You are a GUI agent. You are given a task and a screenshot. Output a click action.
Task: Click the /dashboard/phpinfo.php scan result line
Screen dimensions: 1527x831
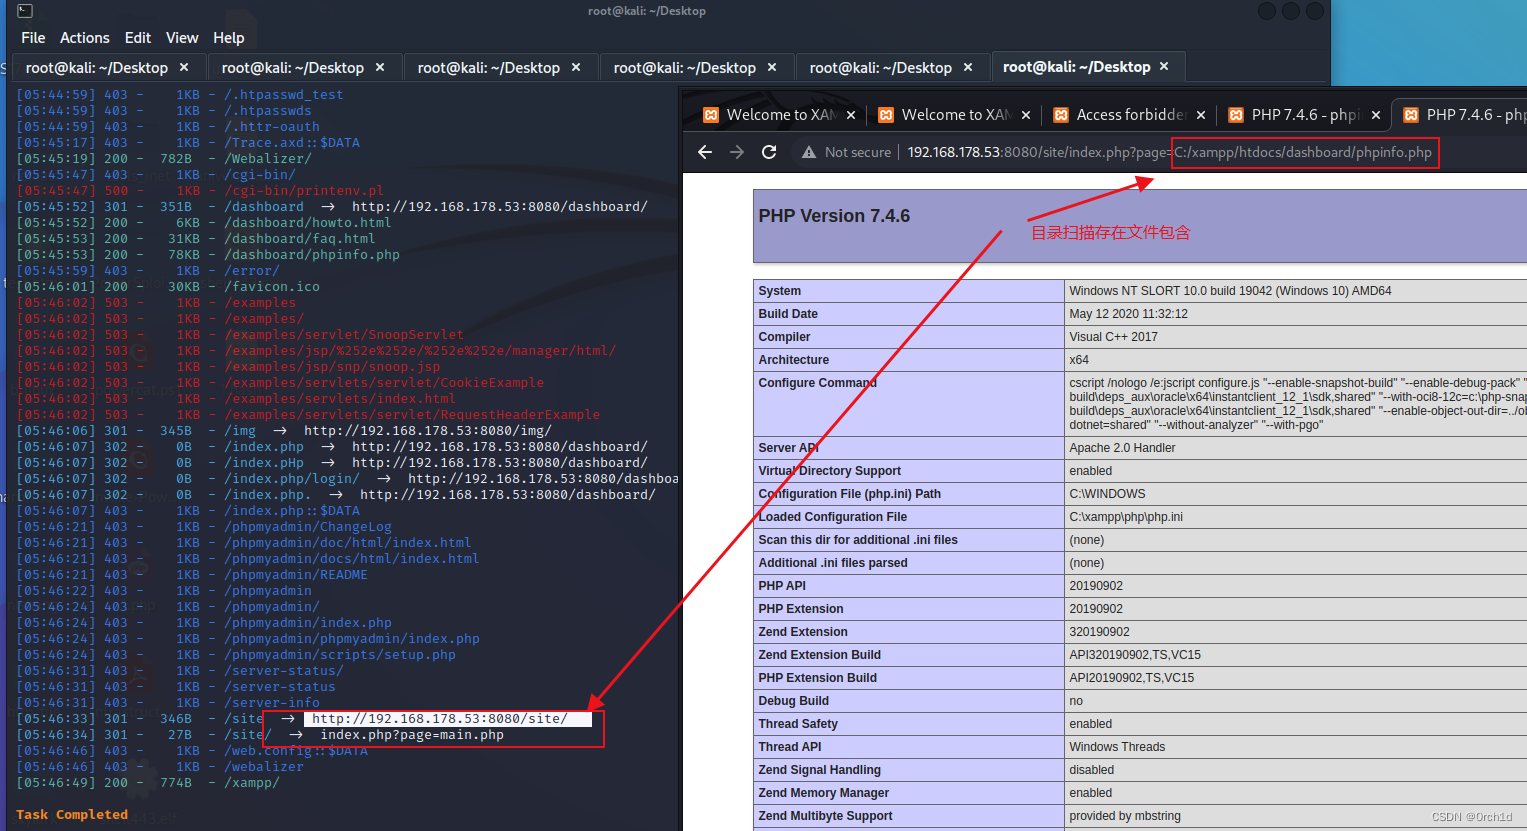pyautogui.click(x=208, y=255)
